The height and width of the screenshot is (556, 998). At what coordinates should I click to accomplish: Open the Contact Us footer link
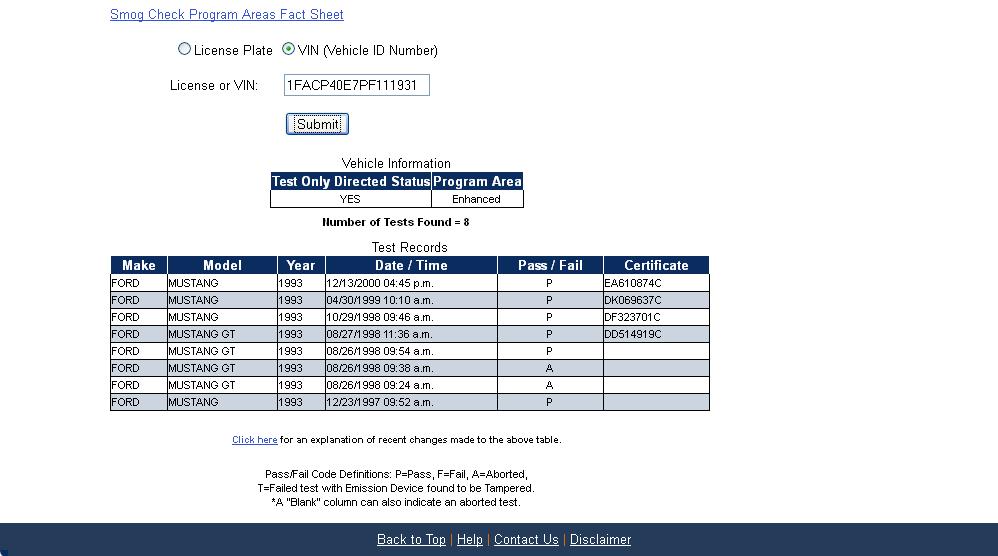[x=526, y=540]
